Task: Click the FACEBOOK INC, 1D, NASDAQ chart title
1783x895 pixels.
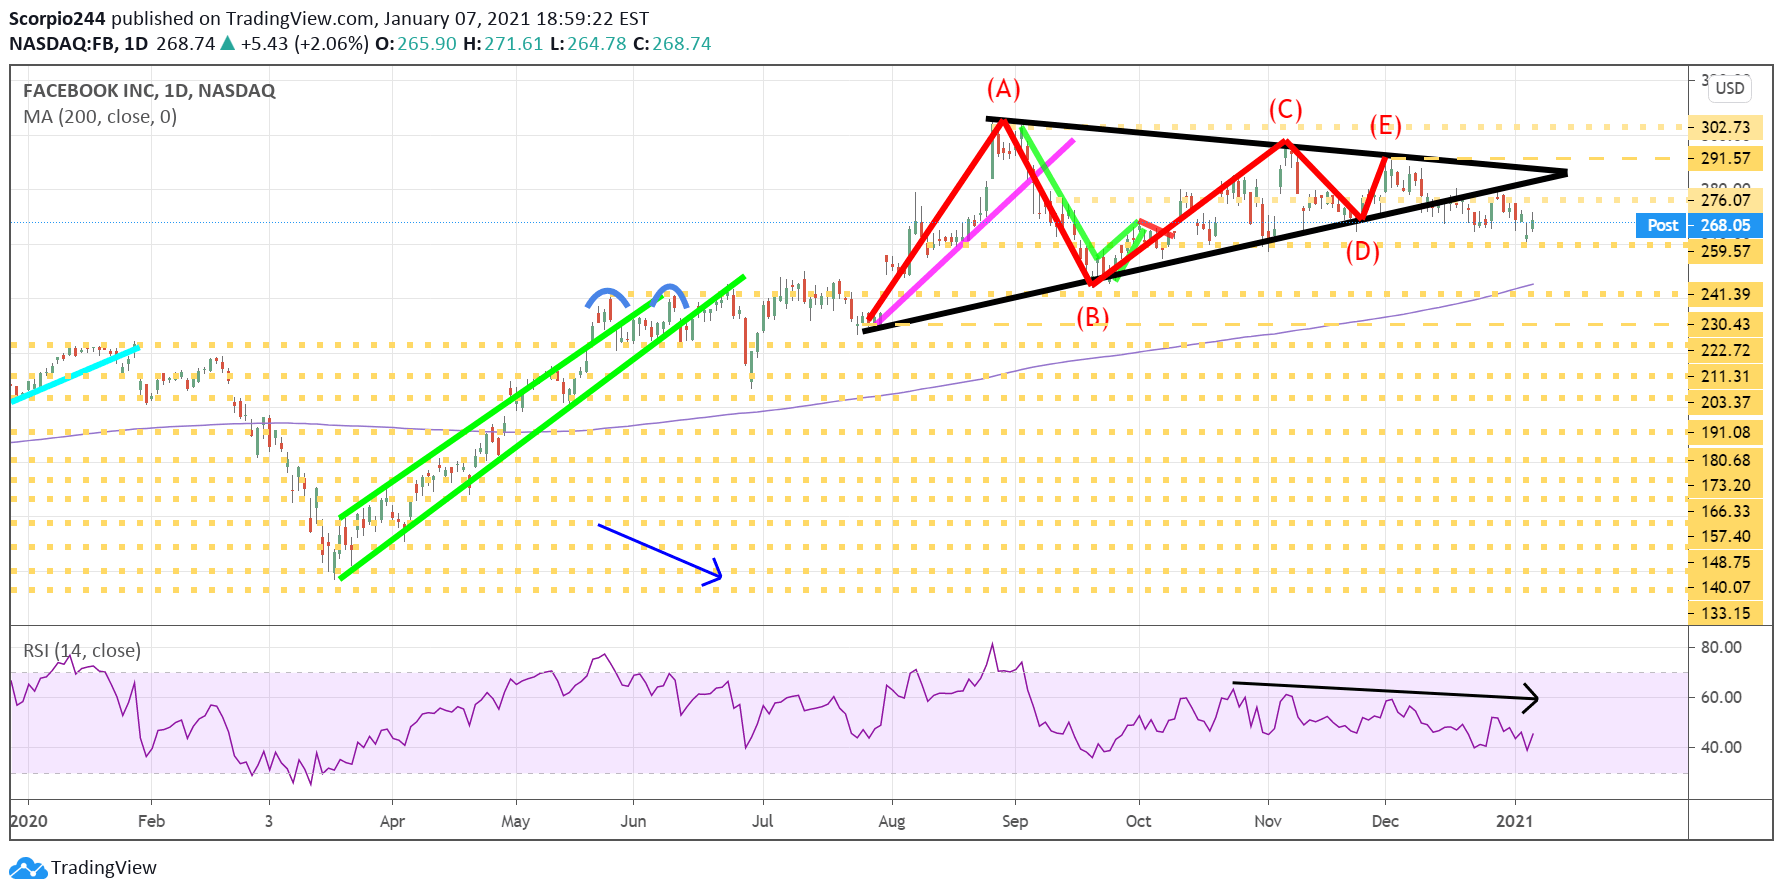Action: 149,91
